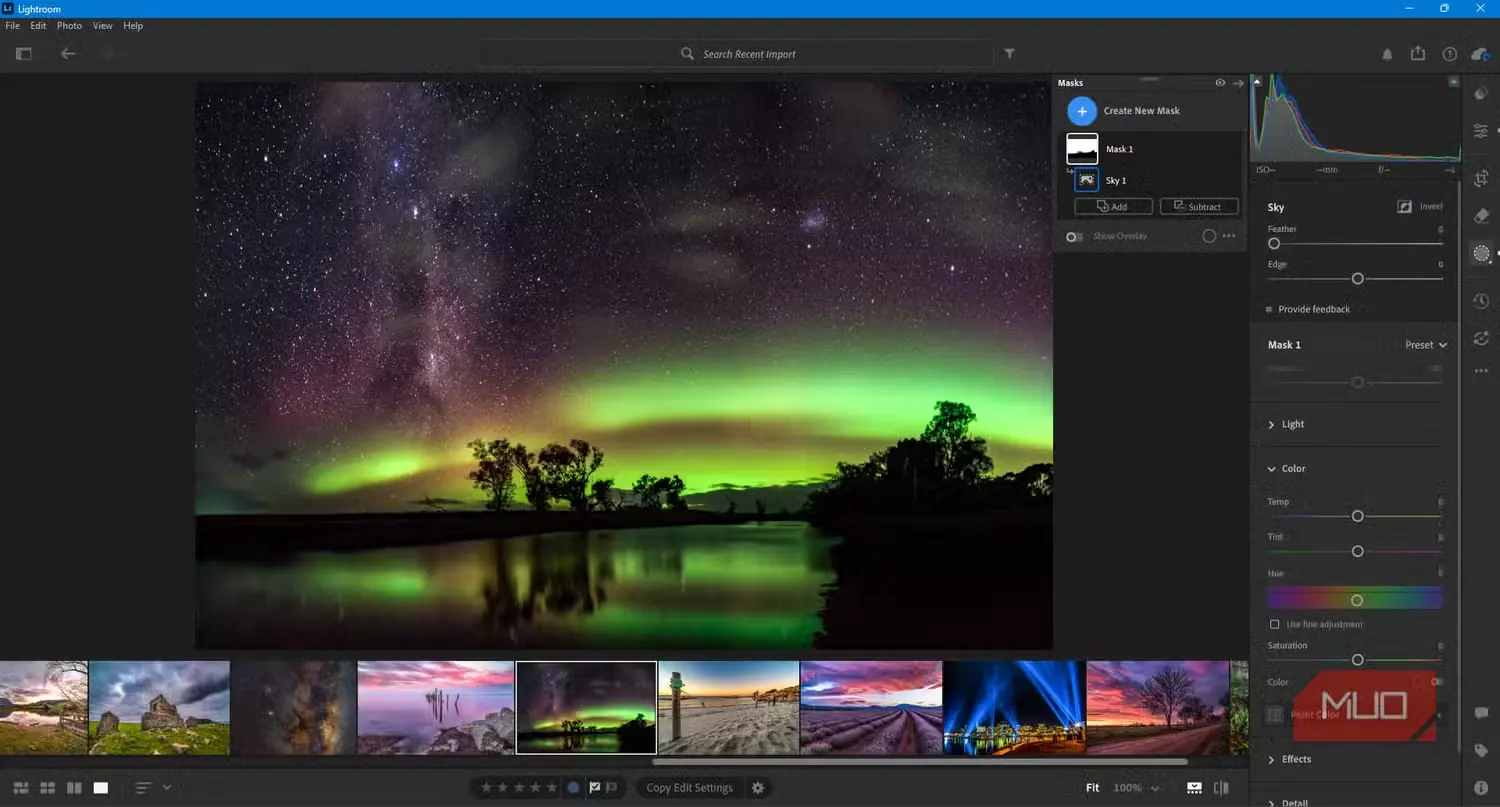Open the right sidebar three-dot menu
Image resolution: width=1500 pixels, height=807 pixels.
click(1482, 371)
